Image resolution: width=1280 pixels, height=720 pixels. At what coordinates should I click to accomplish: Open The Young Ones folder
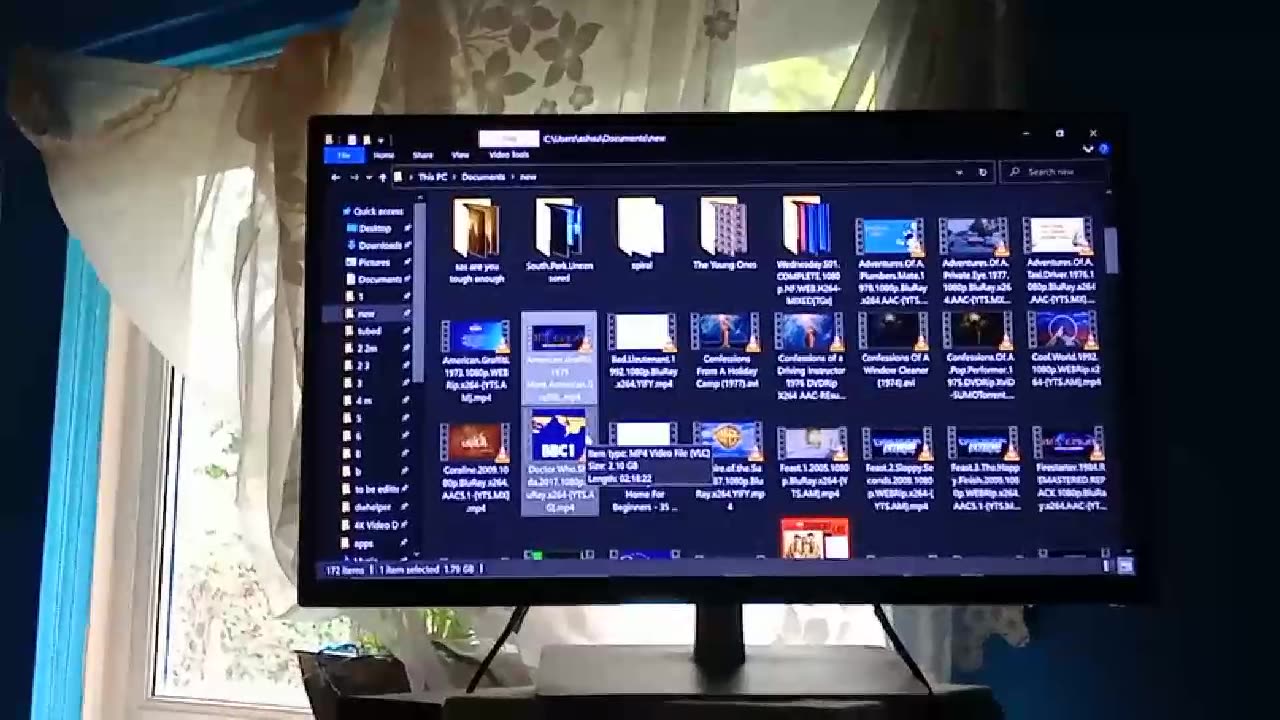(724, 236)
